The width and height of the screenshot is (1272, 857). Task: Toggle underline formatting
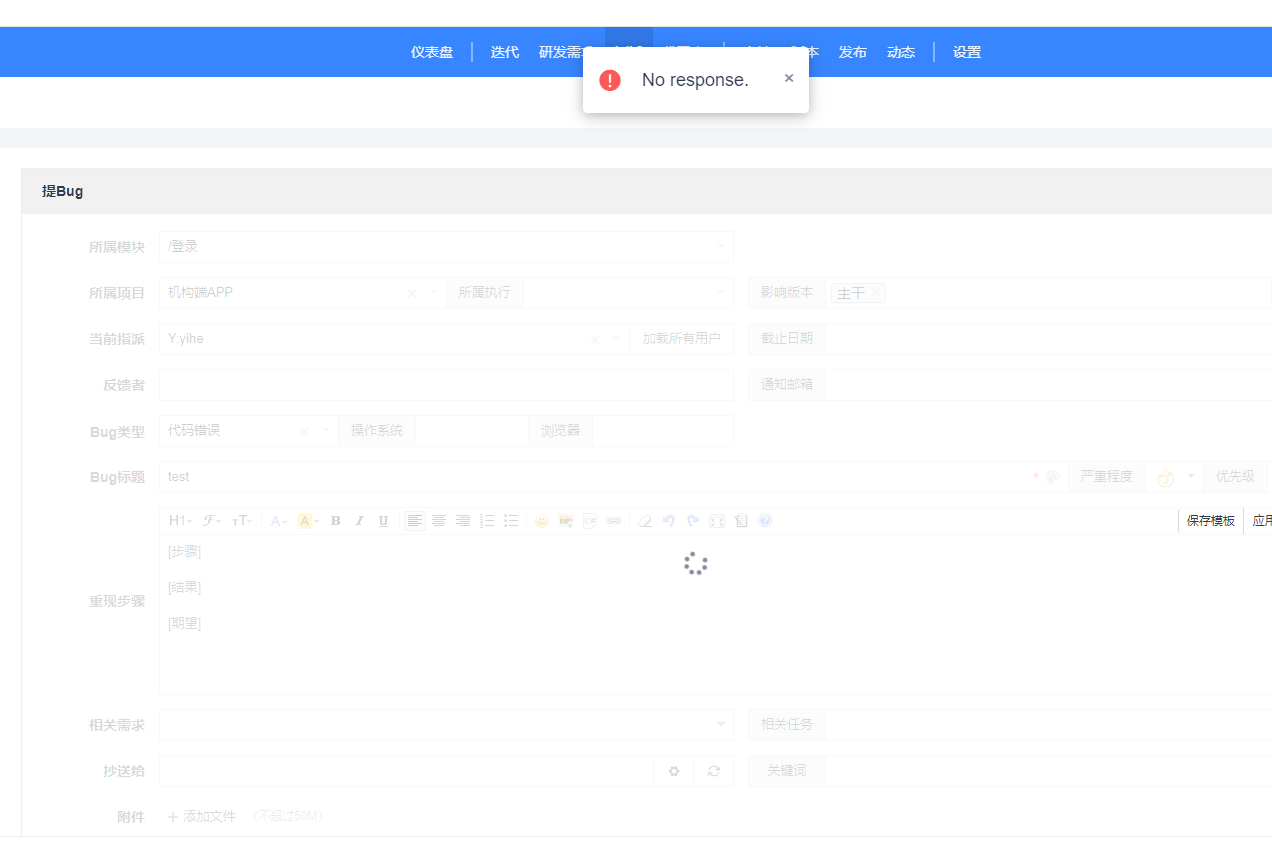[x=383, y=521]
